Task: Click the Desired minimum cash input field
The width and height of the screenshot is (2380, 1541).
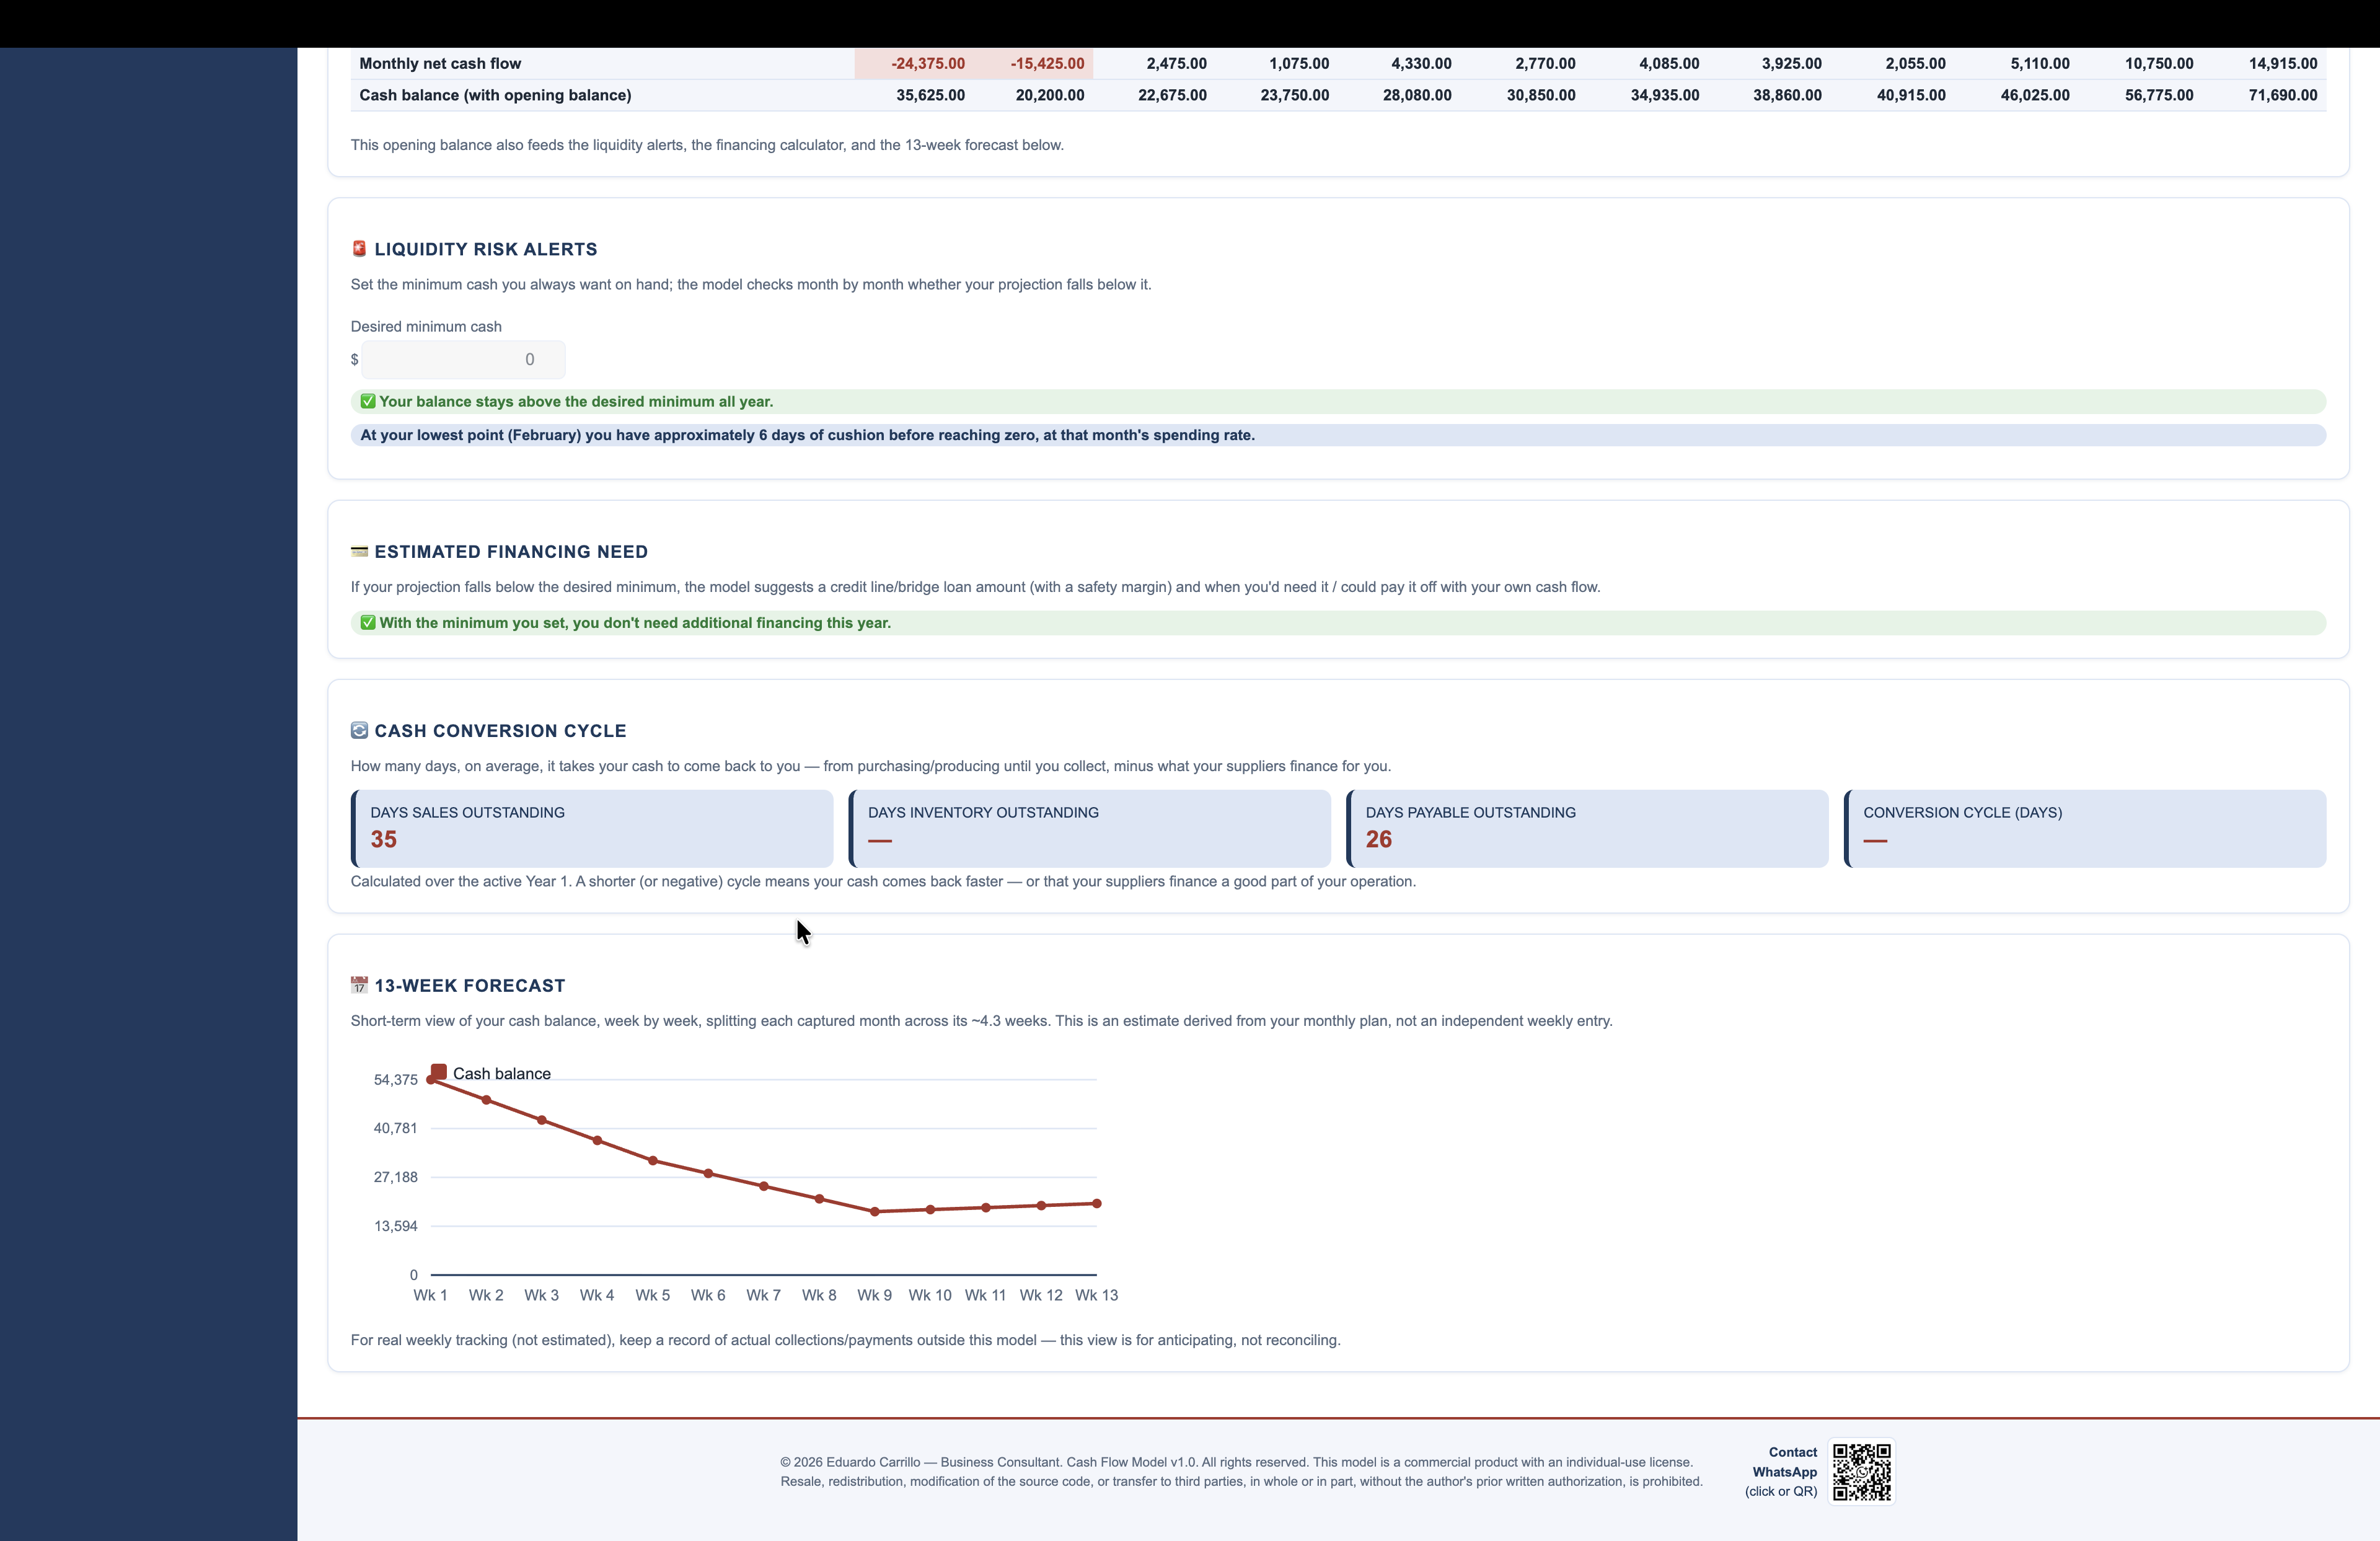Action: pyautogui.click(x=463, y=359)
